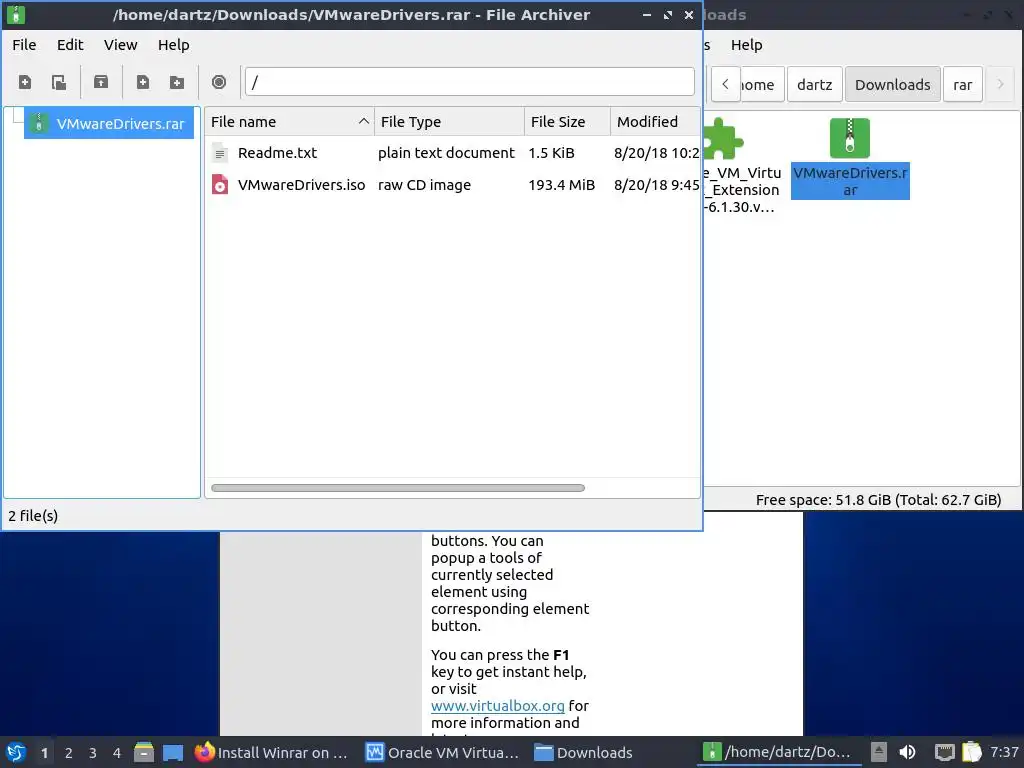1024x768 pixels.
Task: Switch to virtual desktop 2
Action: click(x=69, y=753)
